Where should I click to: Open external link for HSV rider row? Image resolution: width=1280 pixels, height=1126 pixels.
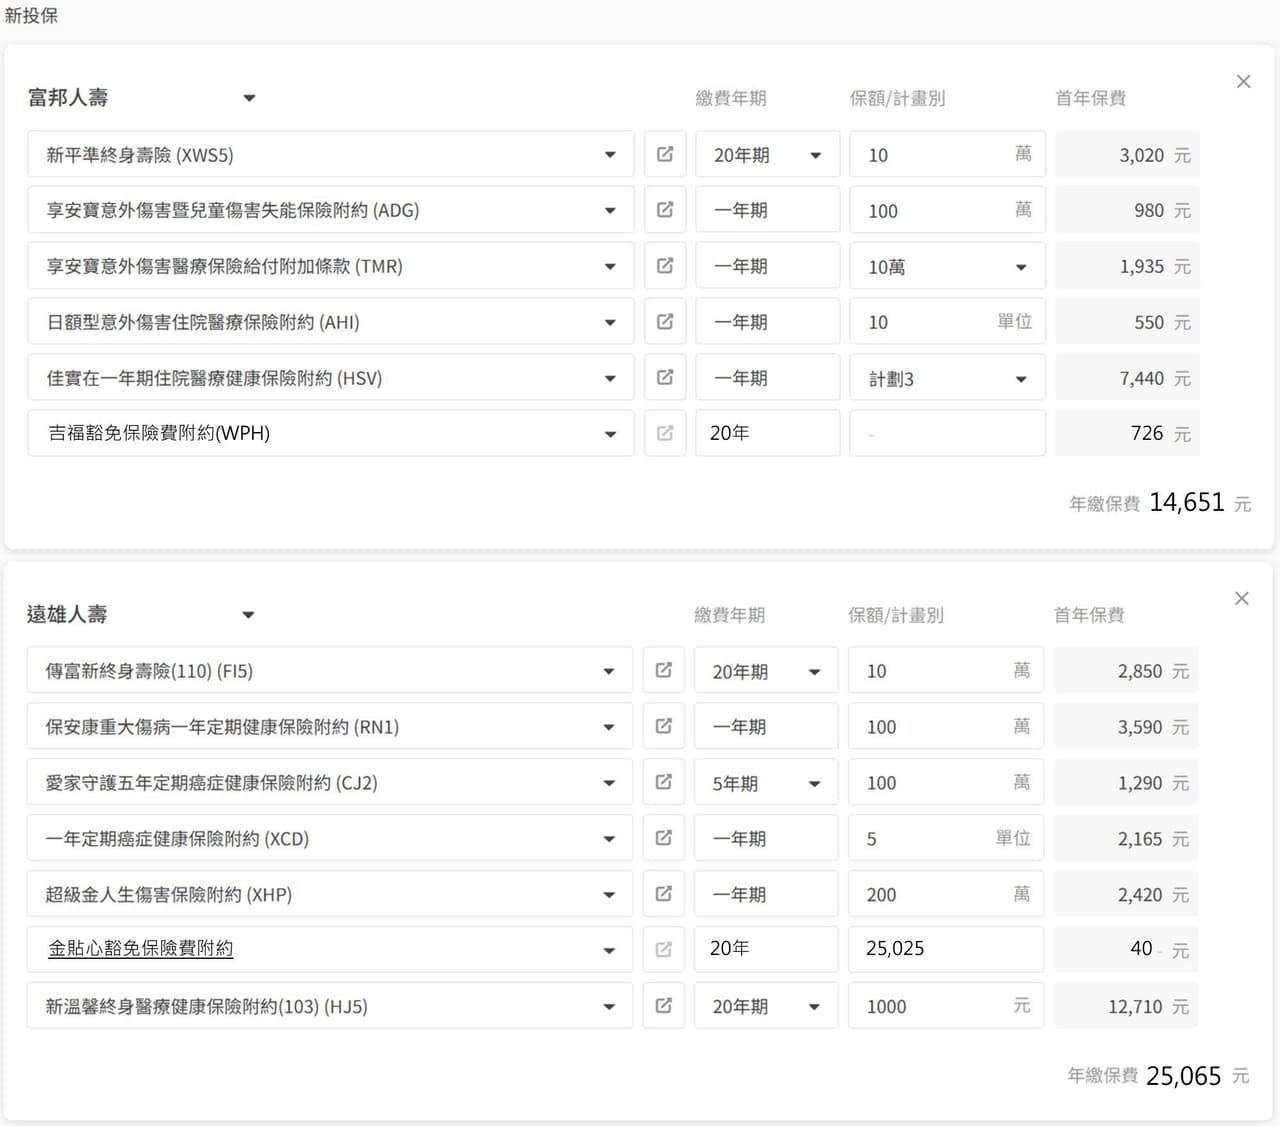pyautogui.click(x=665, y=378)
